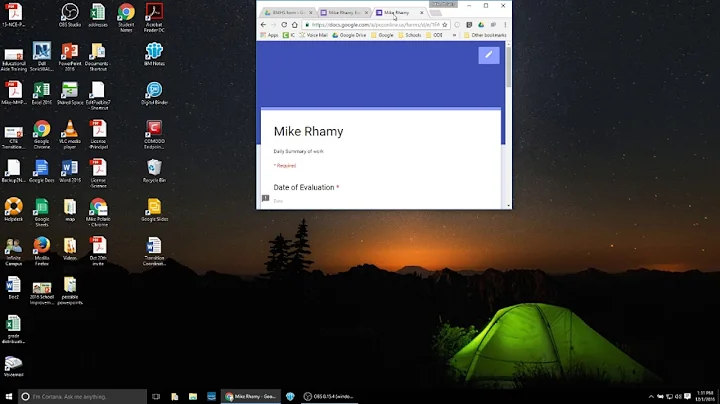The width and height of the screenshot is (720, 404).
Task: Open COMODO Endpoint desktop shortcut
Action: point(154,134)
